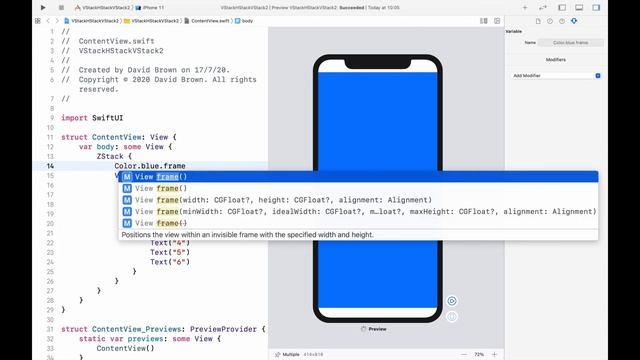The image size is (640, 360).
Task: Click the var body: some View line
Action: (125, 147)
